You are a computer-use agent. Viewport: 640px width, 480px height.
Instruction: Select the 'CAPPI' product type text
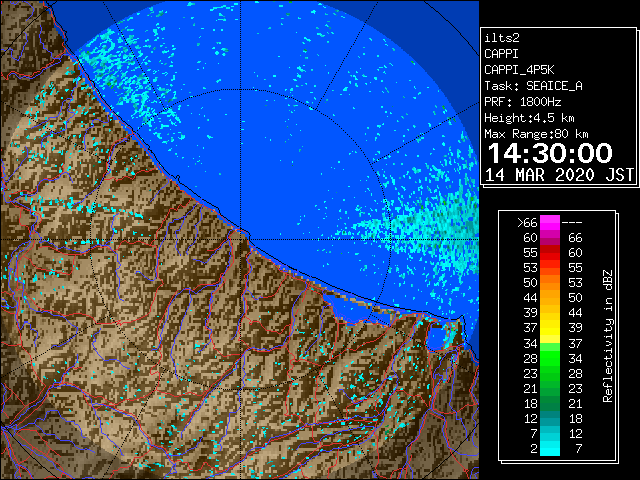click(x=501, y=54)
